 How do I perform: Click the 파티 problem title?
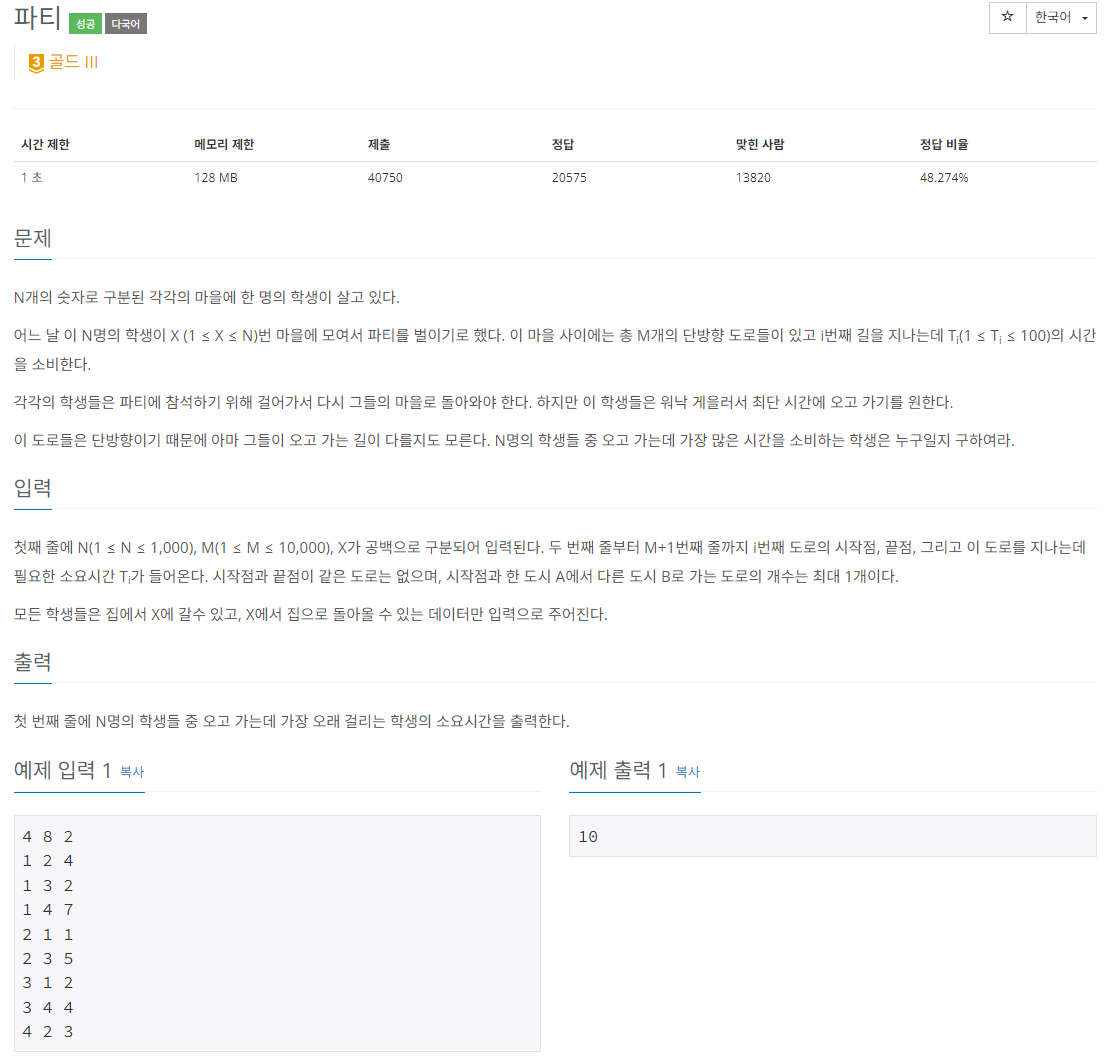(x=37, y=18)
